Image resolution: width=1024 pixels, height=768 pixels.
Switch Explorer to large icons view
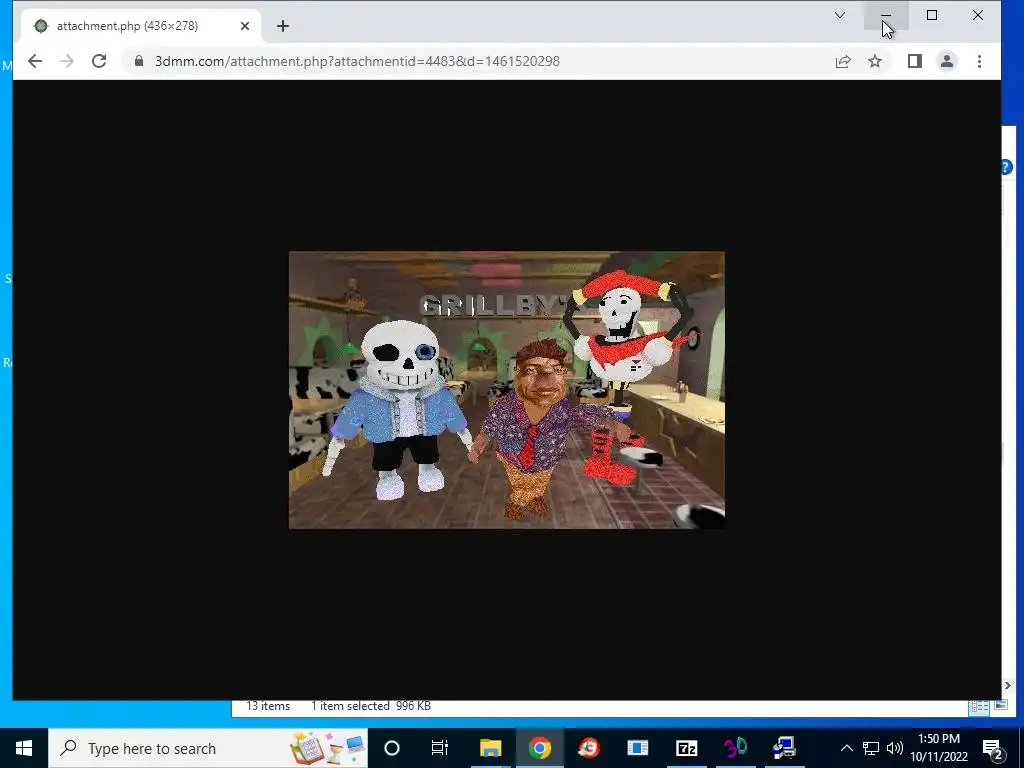click(1000, 705)
